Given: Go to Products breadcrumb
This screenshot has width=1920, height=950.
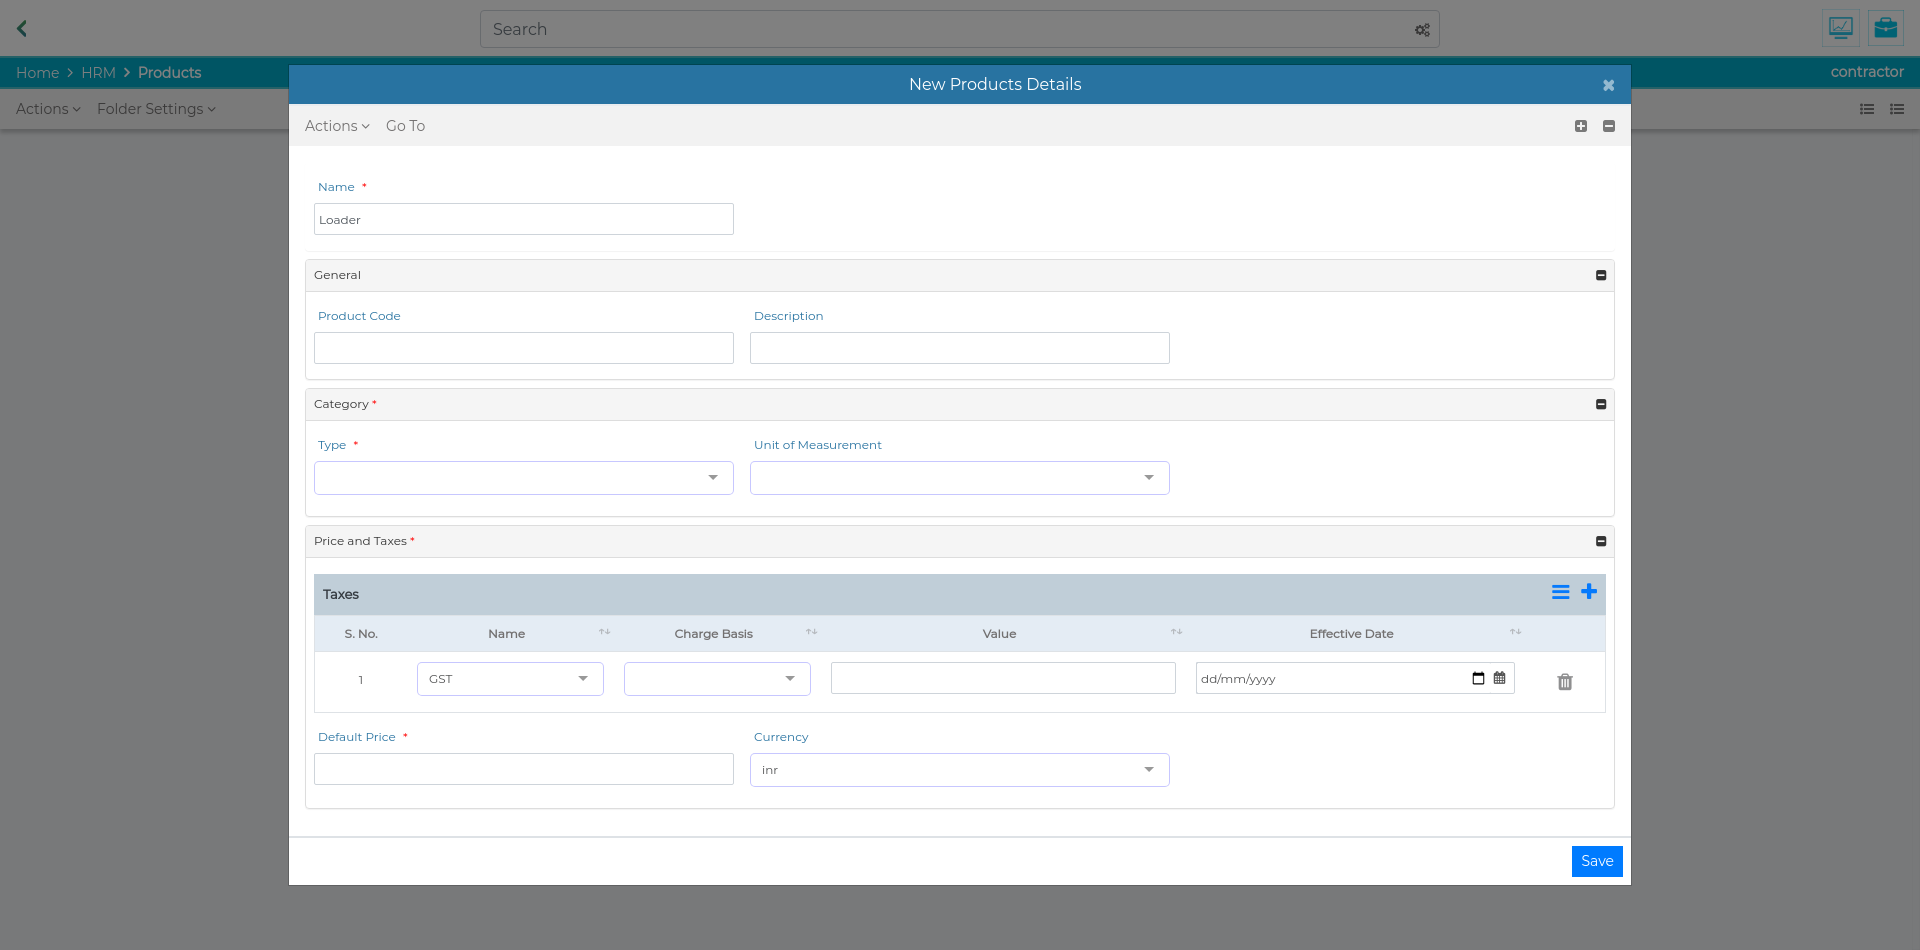Looking at the screenshot, I should tap(169, 73).
